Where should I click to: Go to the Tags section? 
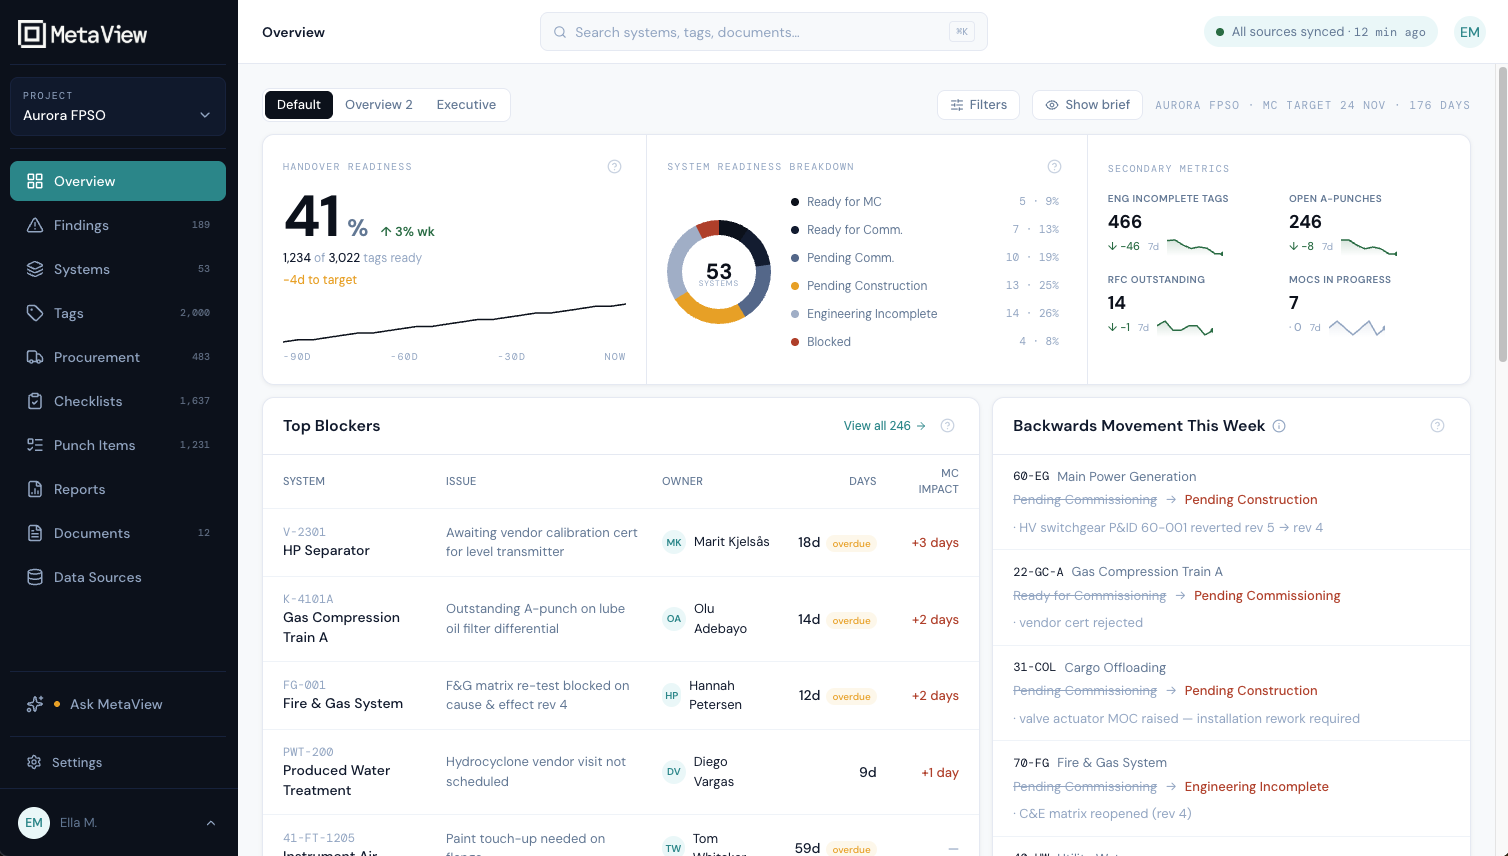(x=118, y=313)
